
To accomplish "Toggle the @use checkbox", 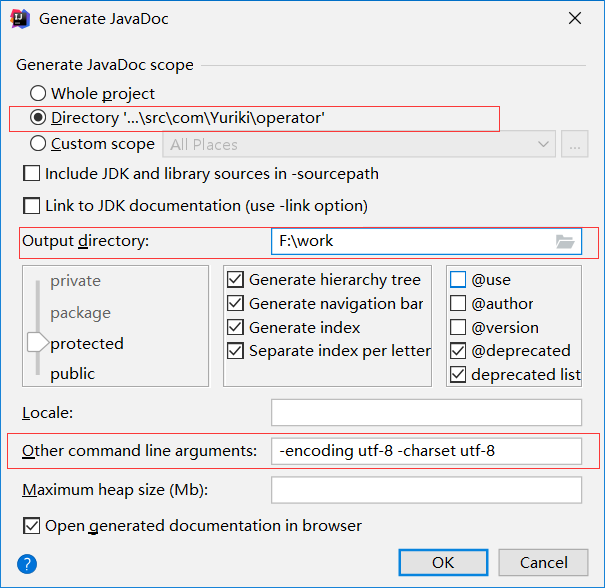I will [458, 280].
